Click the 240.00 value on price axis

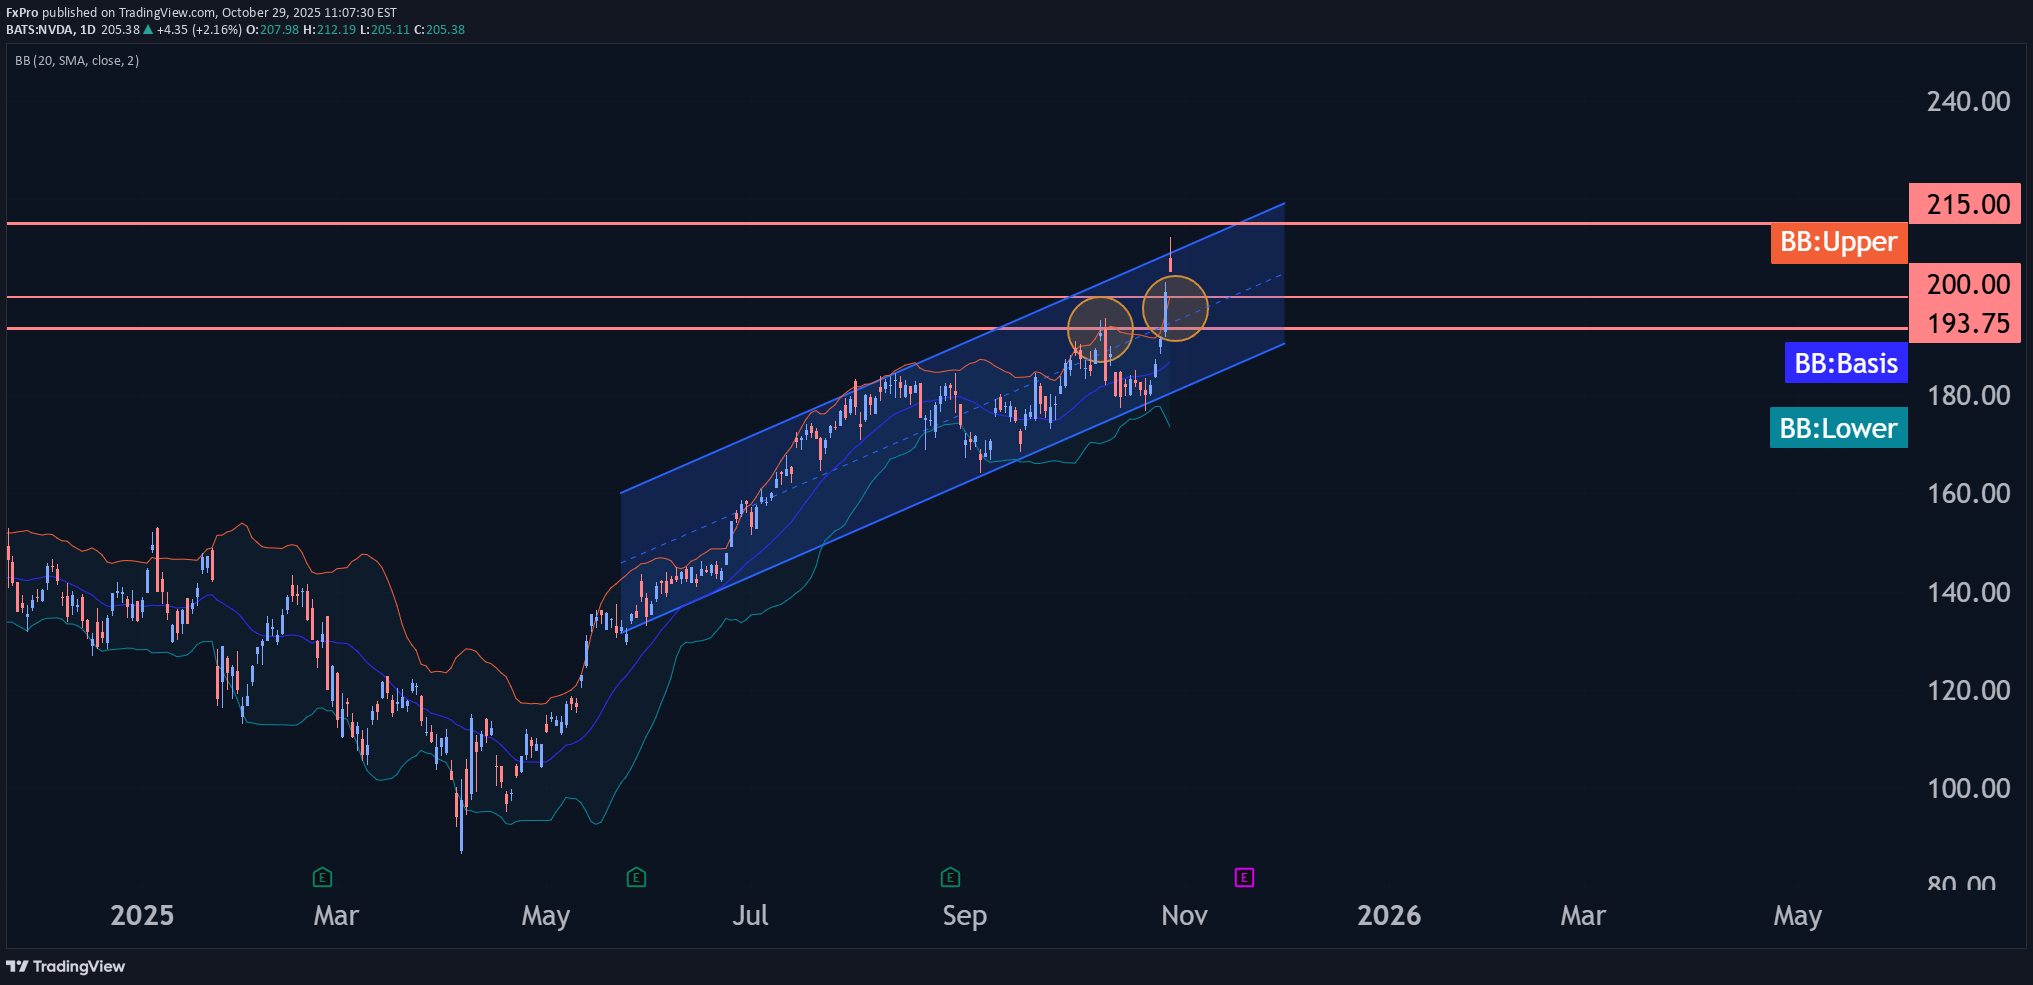click(1967, 102)
